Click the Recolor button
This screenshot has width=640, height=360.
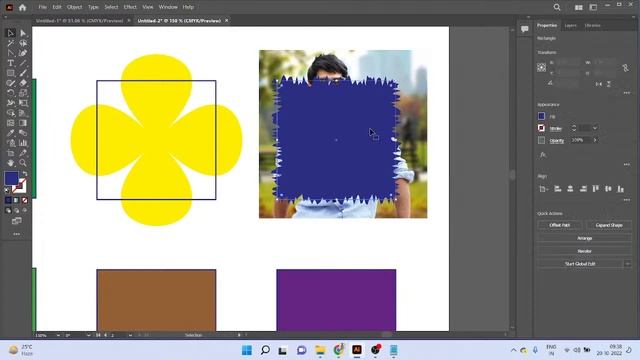(584, 251)
